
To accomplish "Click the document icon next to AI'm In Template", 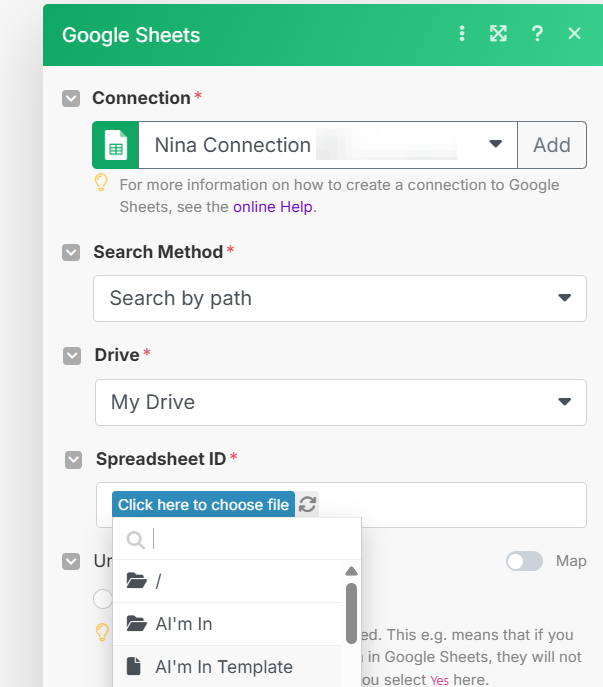I will coord(134,666).
